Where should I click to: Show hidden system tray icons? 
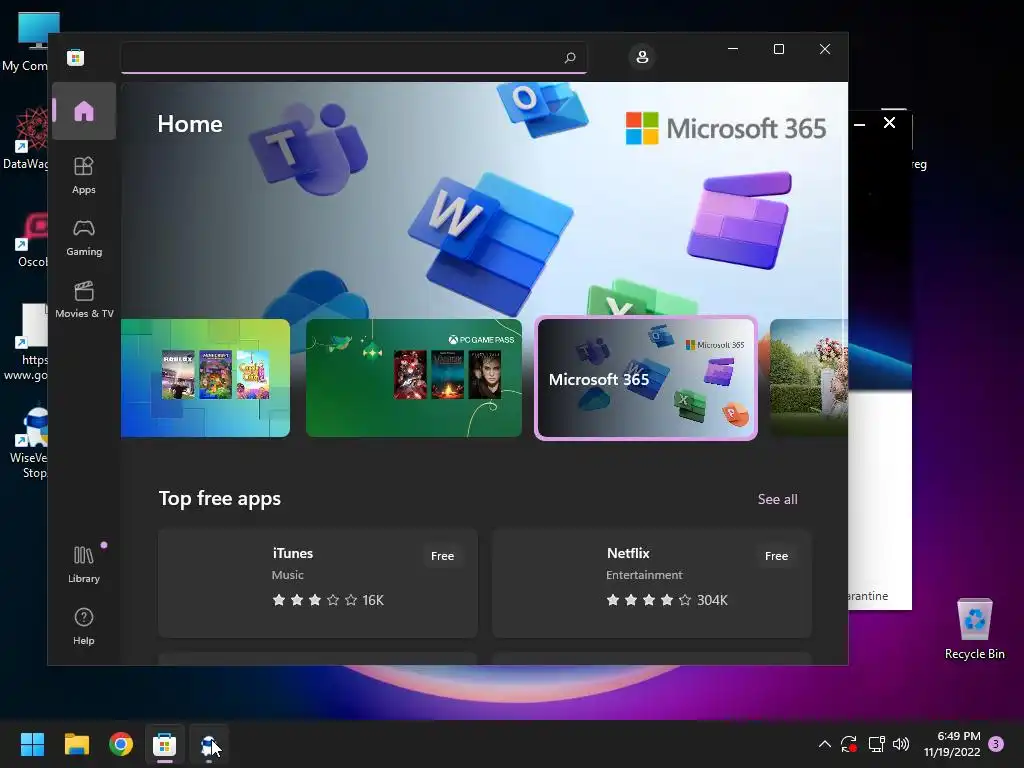point(825,744)
